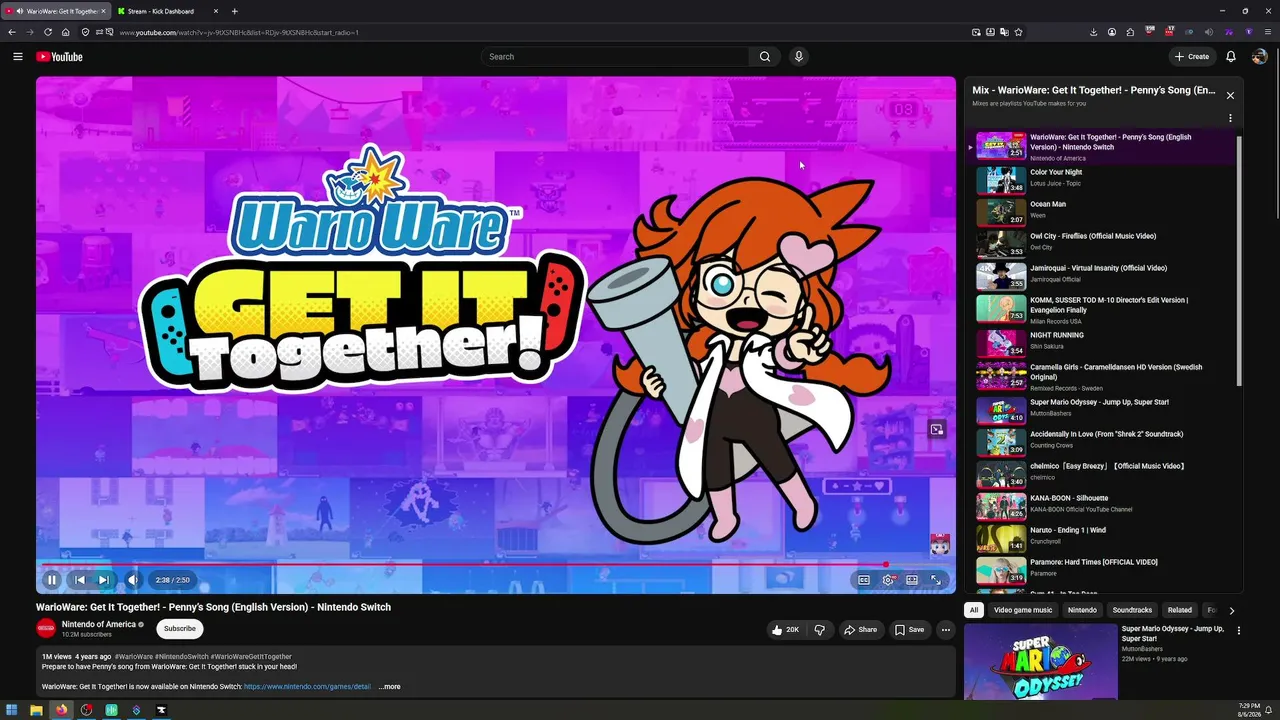Image resolution: width=1280 pixels, height=720 pixels.
Task: Open the YouTube notifications bell
Action: pos(1231,57)
